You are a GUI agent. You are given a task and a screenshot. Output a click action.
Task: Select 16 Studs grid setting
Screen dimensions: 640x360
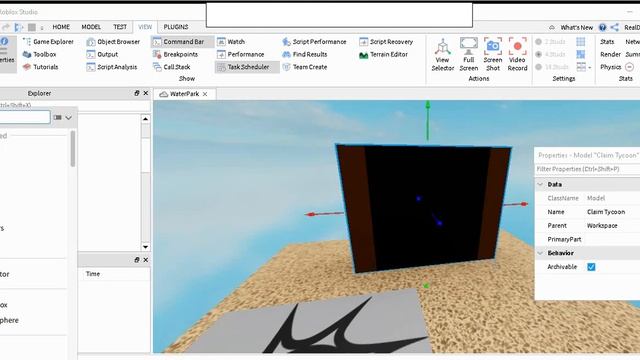point(552,67)
